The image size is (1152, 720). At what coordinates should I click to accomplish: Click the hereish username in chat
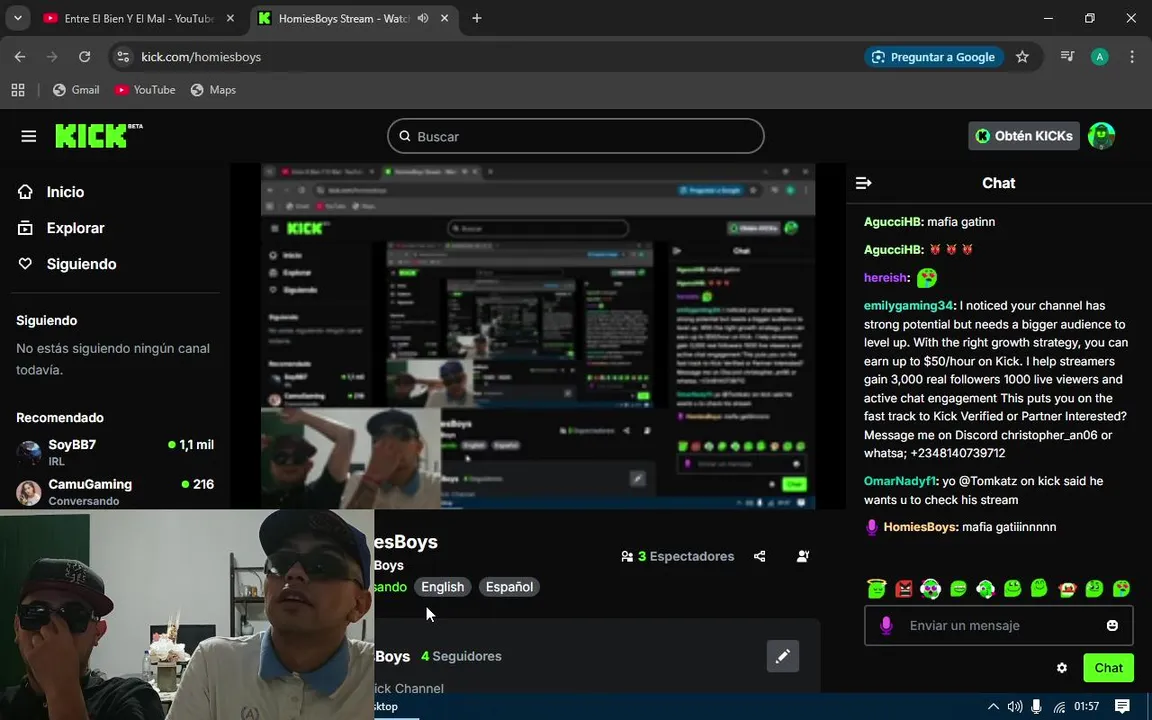[885, 278]
